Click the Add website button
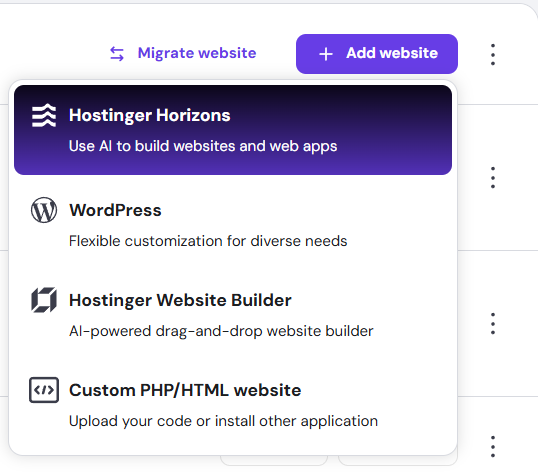This screenshot has height=472, width=538. pos(377,54)
